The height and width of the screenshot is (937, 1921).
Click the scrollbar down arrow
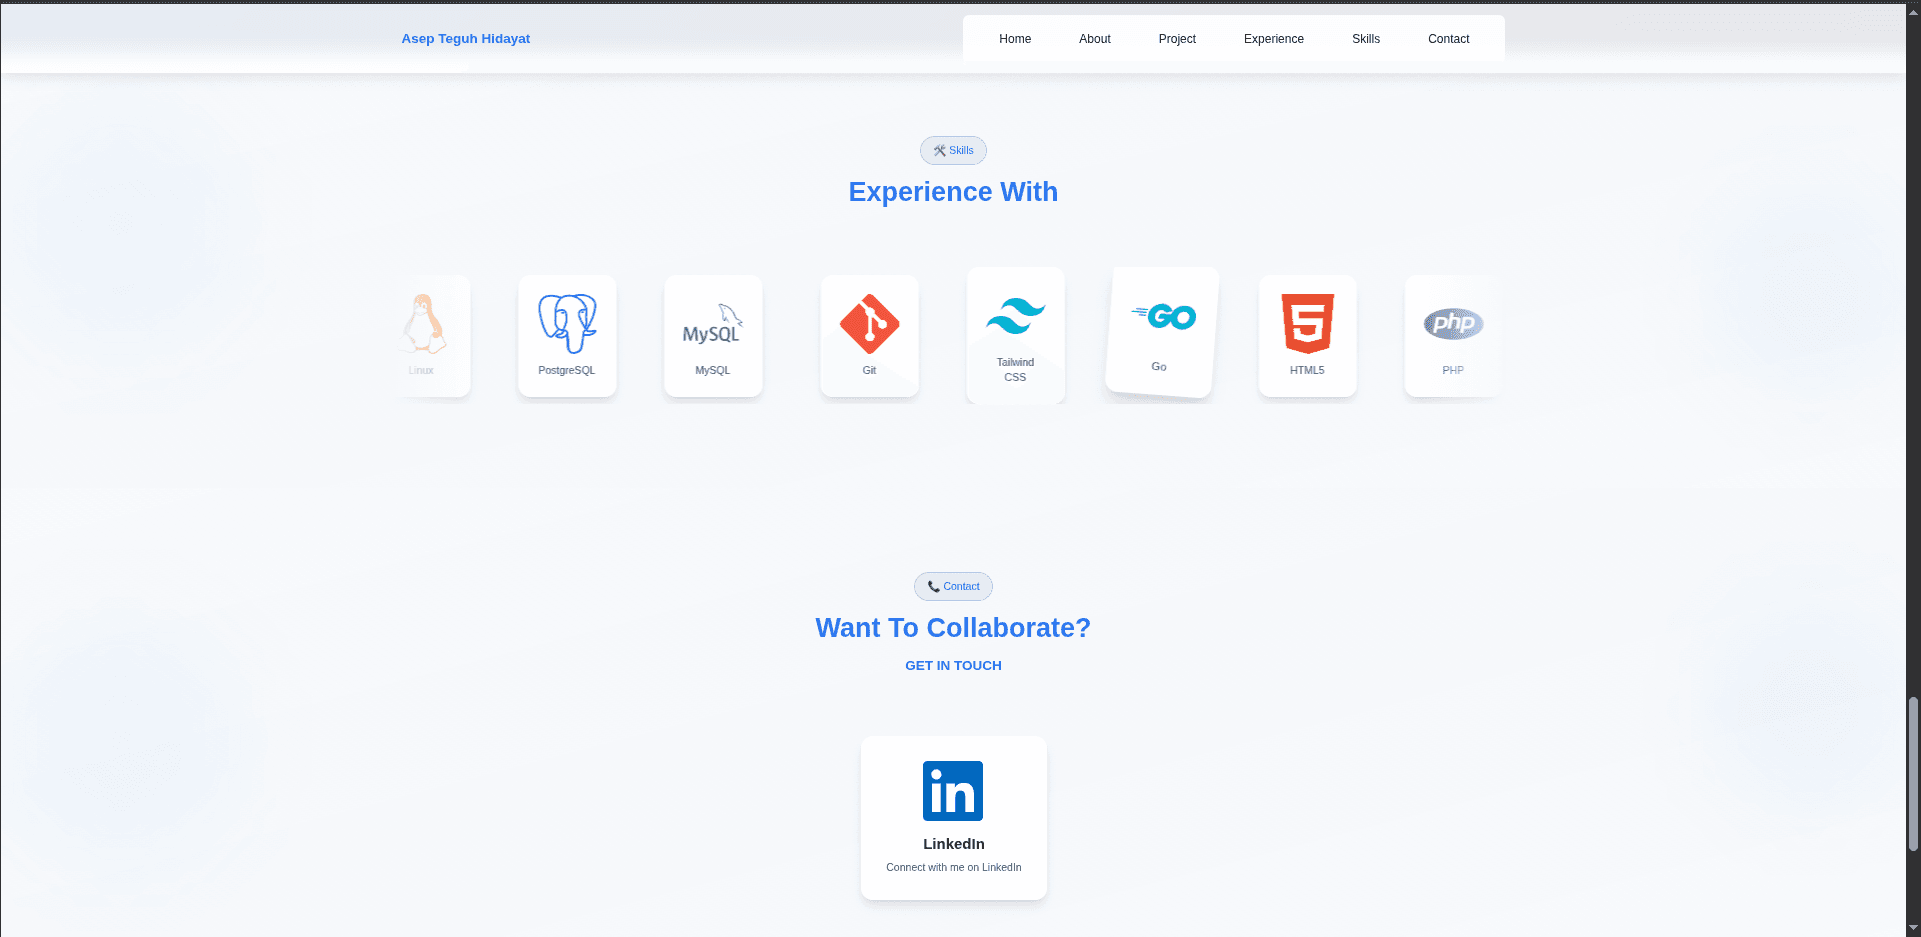(1913, 928)
